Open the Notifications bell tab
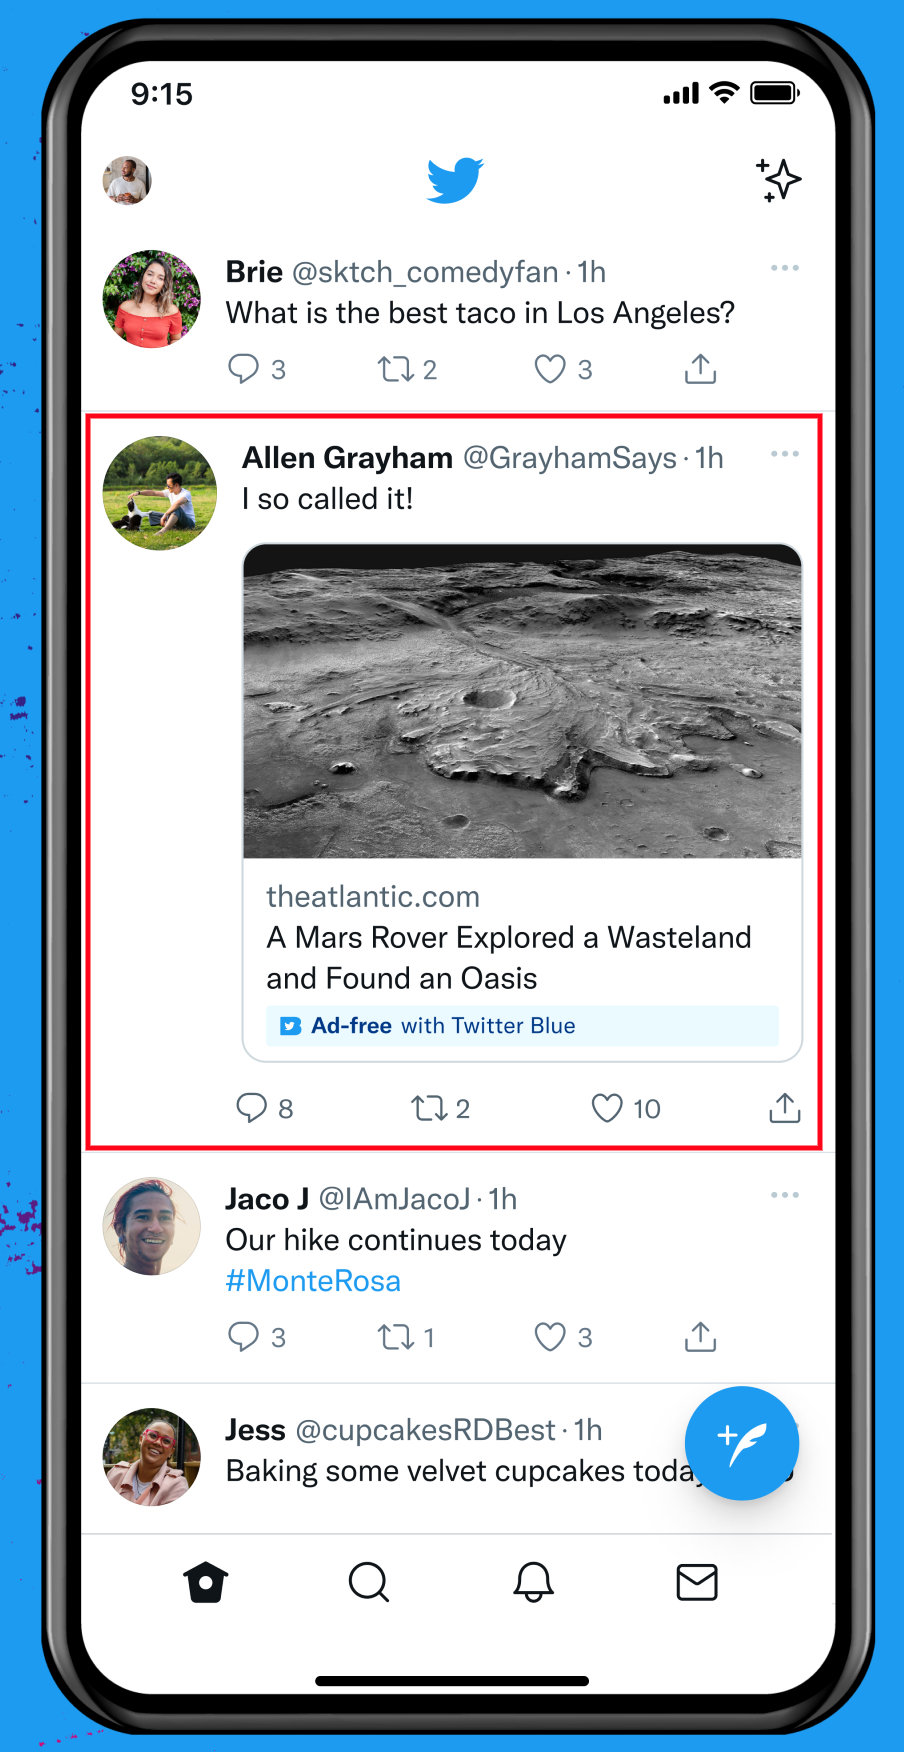Image resolution: width=904 pixels, height=1752 pixels. pyautogui.click(x=533, y=1583)
